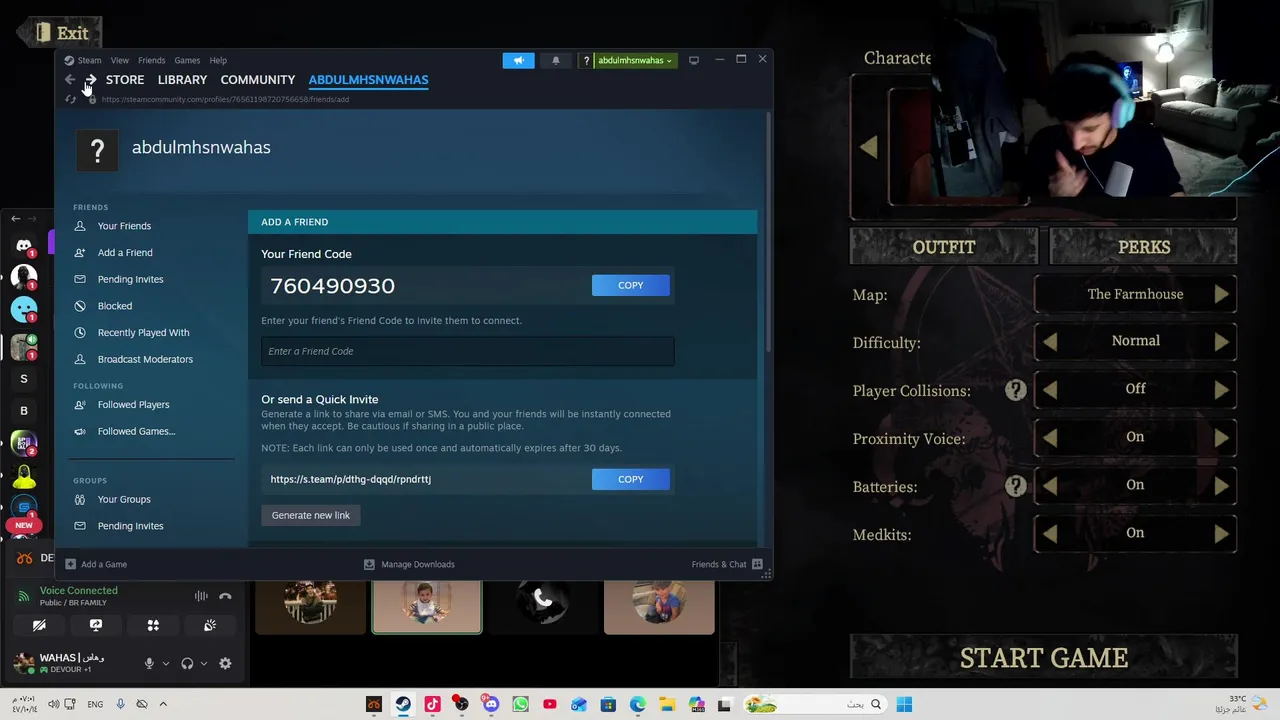Viewport: 1280px width, 720px height.
Task: Reload the Steam page with refresh icon
Action: click(x=70, y=99)
